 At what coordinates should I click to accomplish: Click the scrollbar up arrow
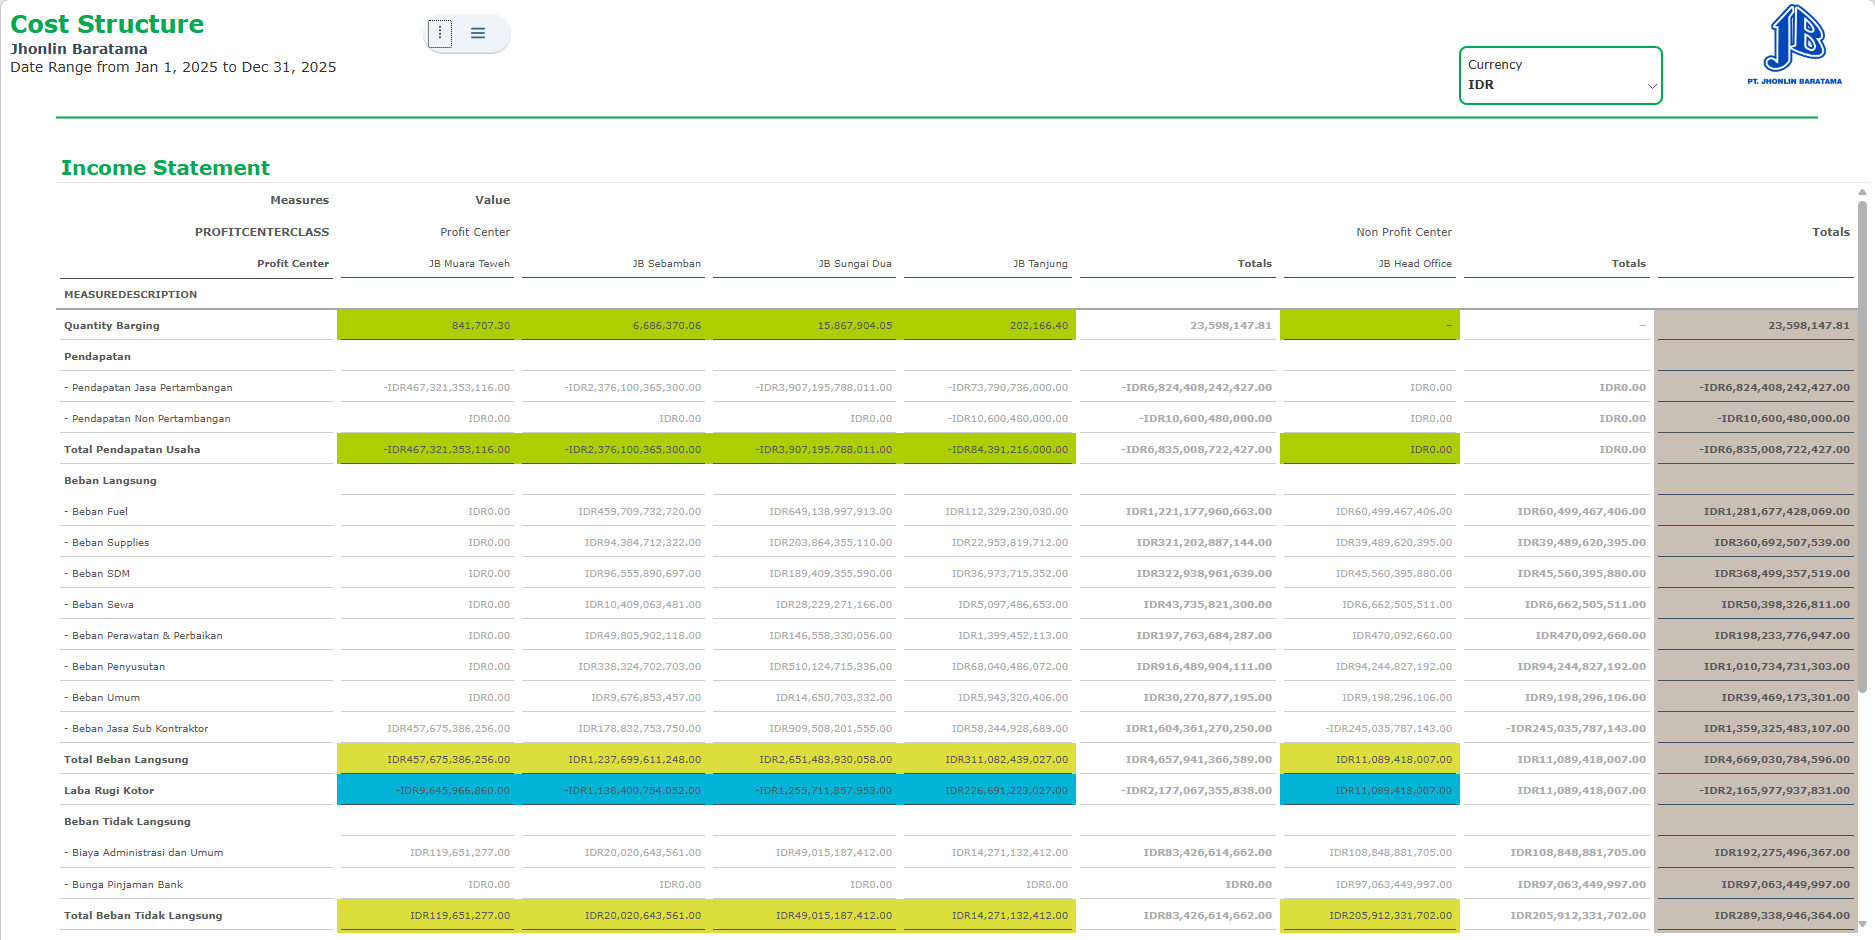pos(1862,192)
